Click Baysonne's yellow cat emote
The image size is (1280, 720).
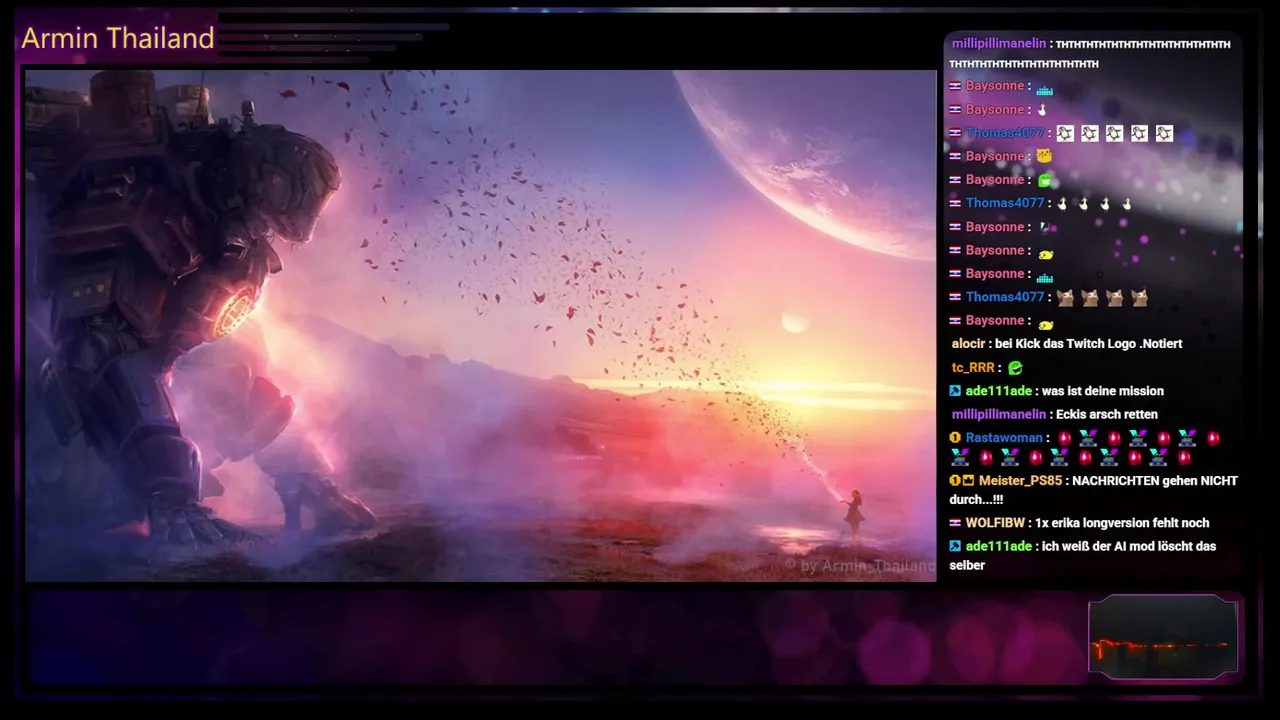point(1044,157)
